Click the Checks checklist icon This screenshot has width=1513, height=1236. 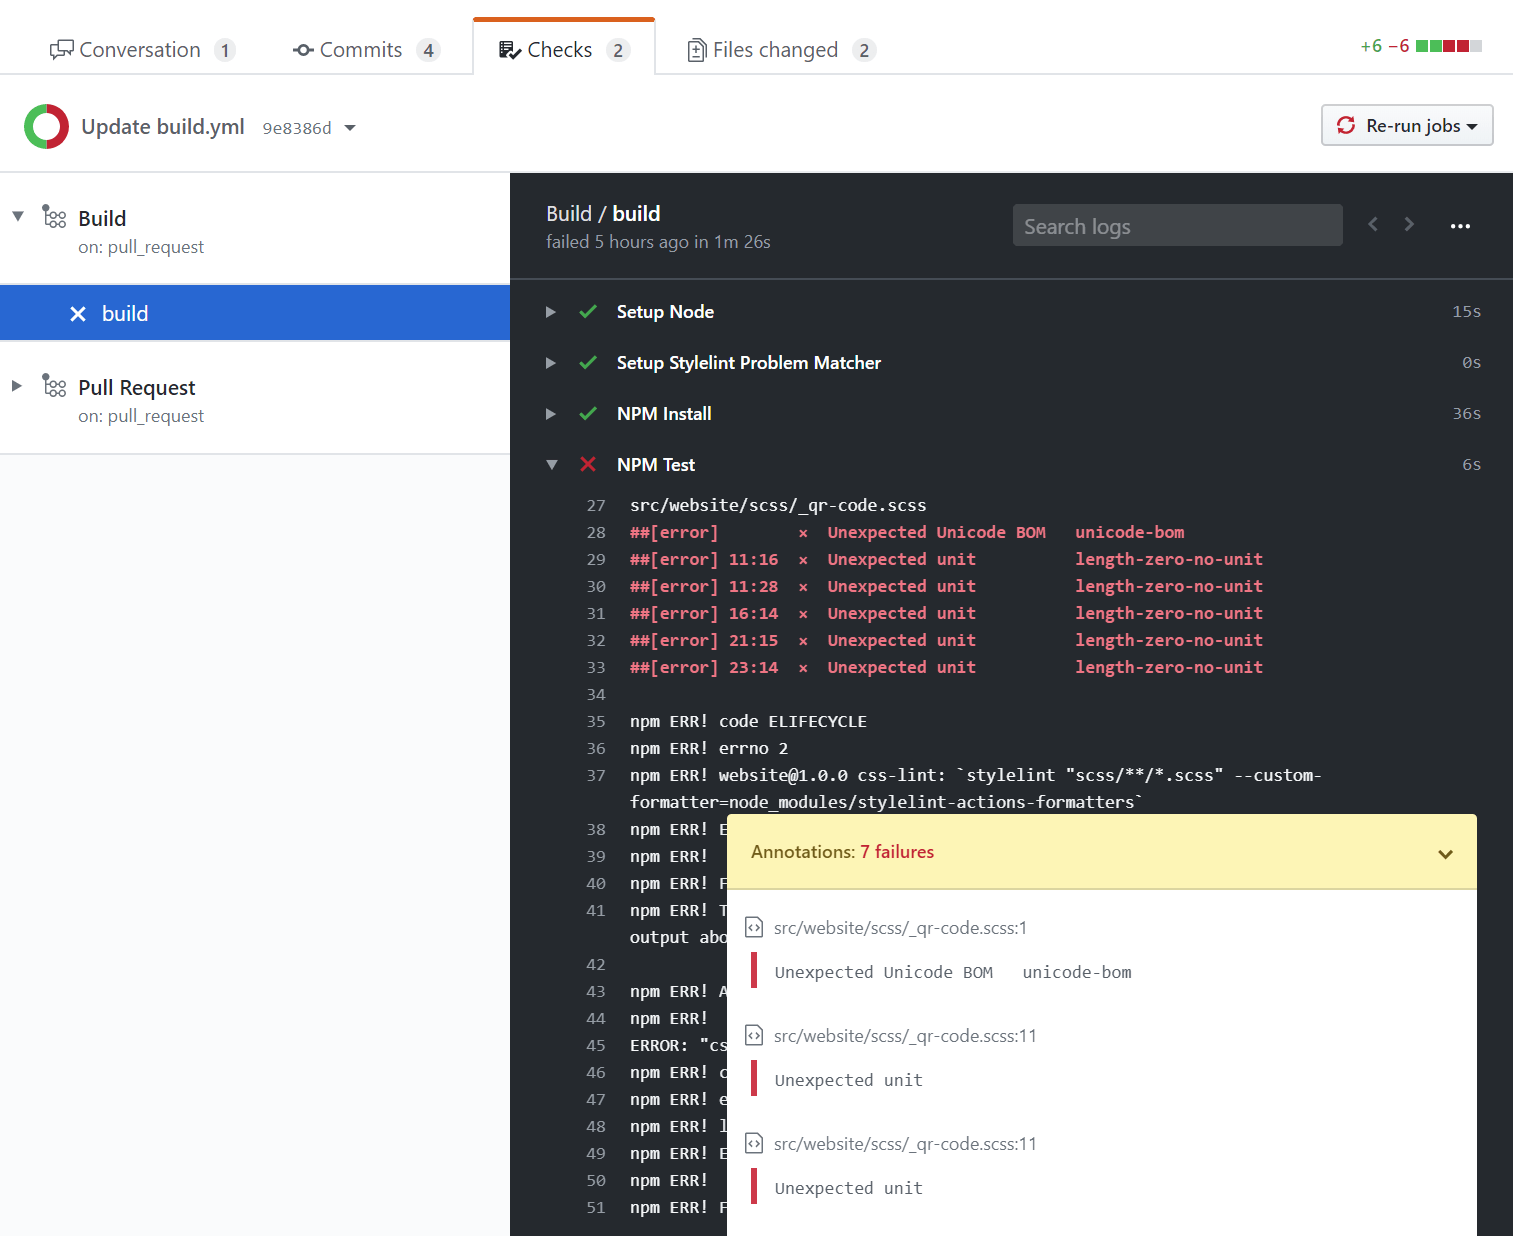(510, 50)
